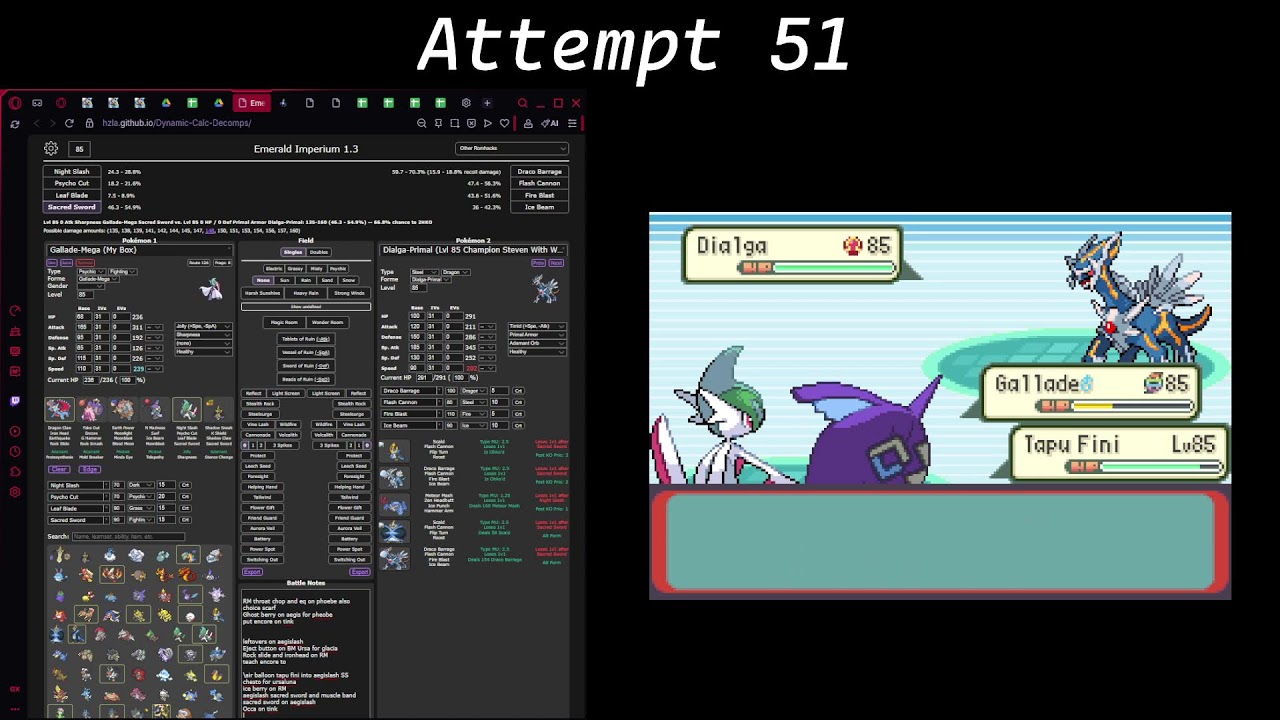Select the Singles battle format
Screen dimensions: 1280x720
[293, 252]
